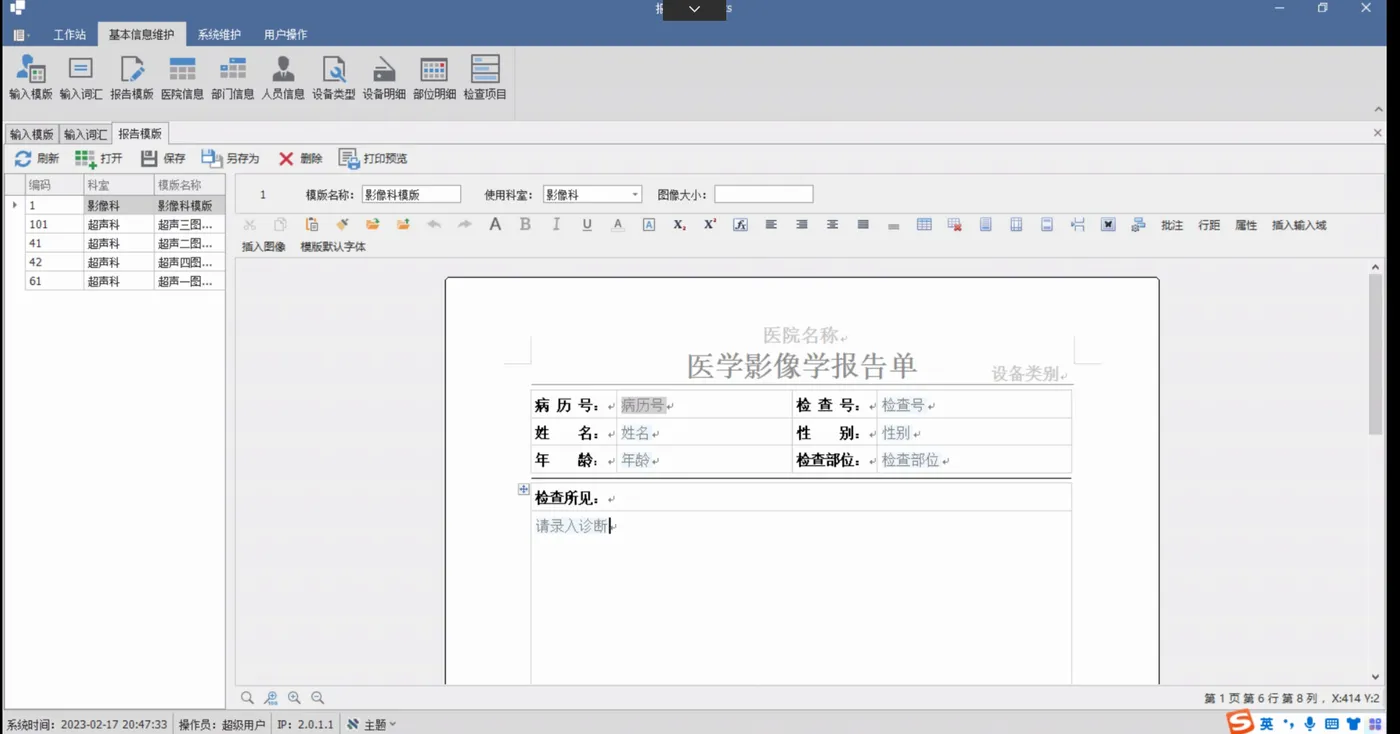The image size is (1400, 734).
Task: Open 设备明细 in the ribbon
Action: [384, 78]
